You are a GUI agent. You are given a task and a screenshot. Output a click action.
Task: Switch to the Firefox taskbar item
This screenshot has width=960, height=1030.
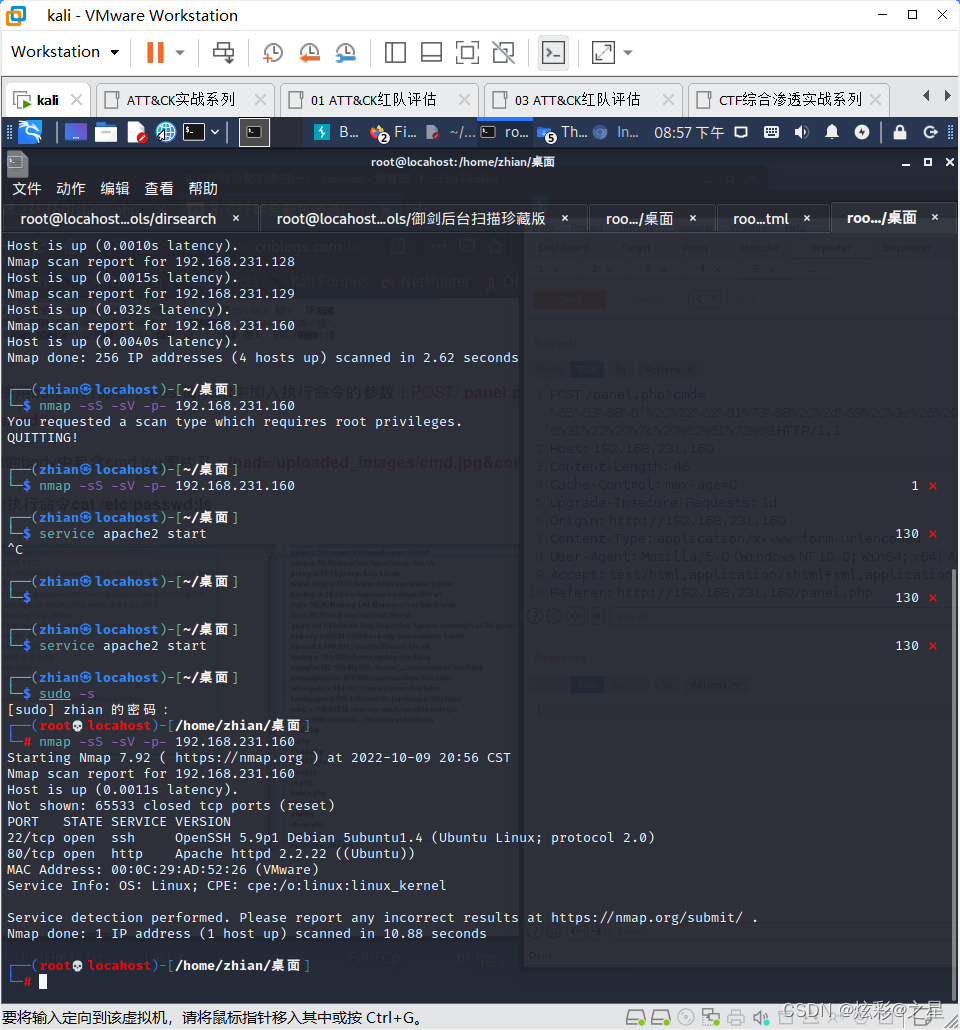tap(393, 132)
